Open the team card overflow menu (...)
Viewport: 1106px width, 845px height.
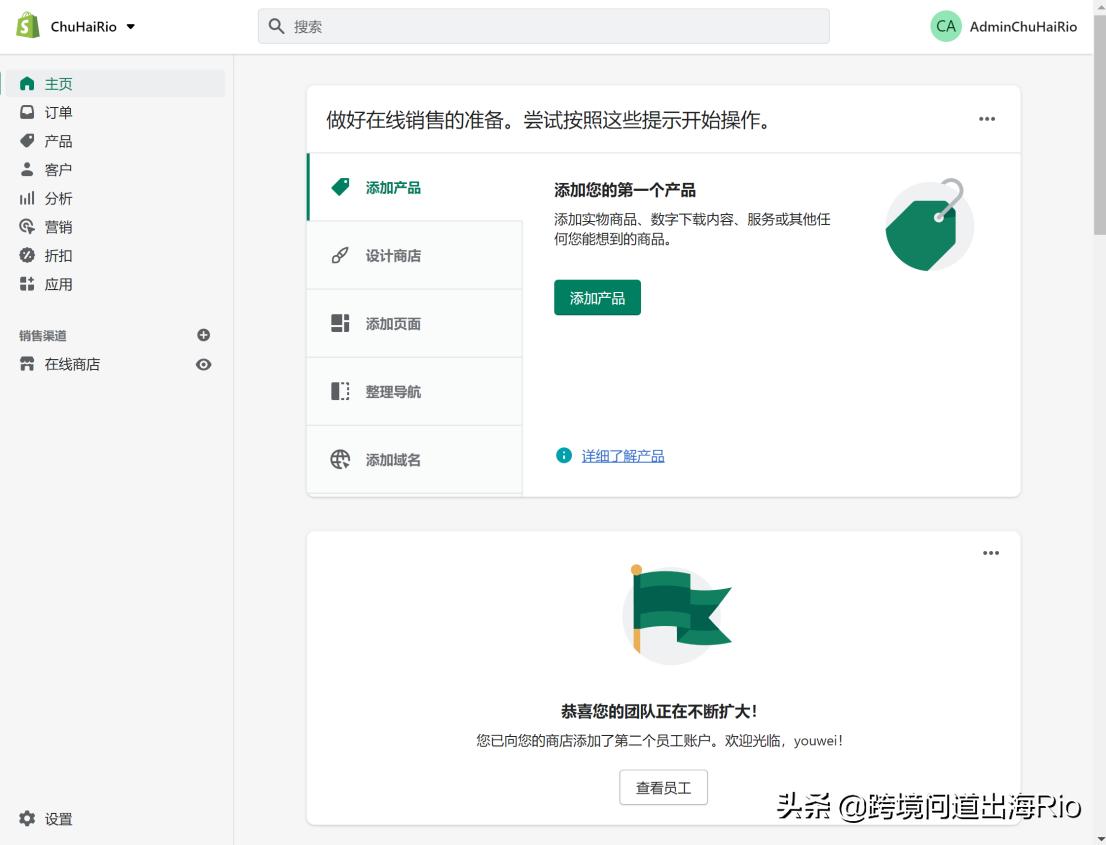point(991,552)
